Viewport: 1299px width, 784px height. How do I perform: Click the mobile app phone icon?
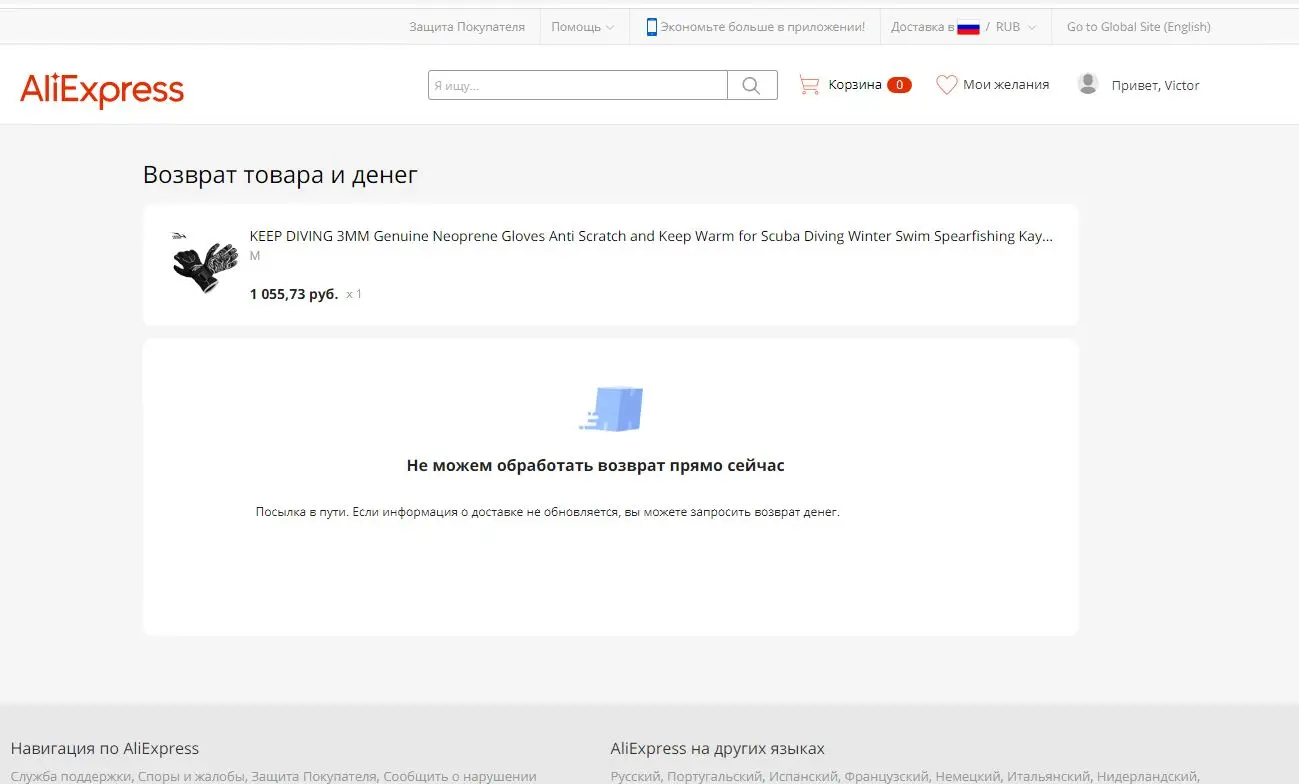(652, 27)
